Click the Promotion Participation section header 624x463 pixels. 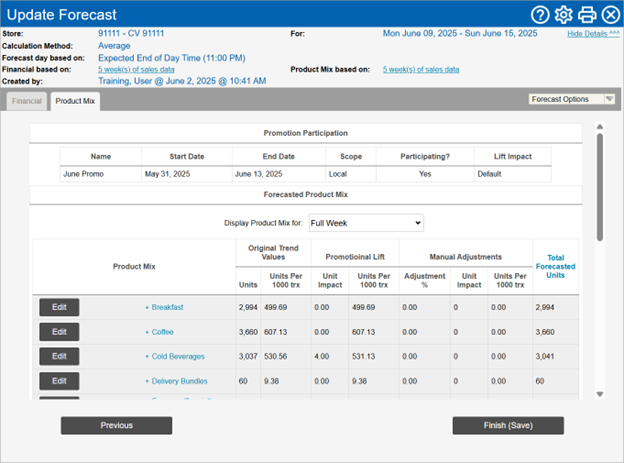point(306,133)
